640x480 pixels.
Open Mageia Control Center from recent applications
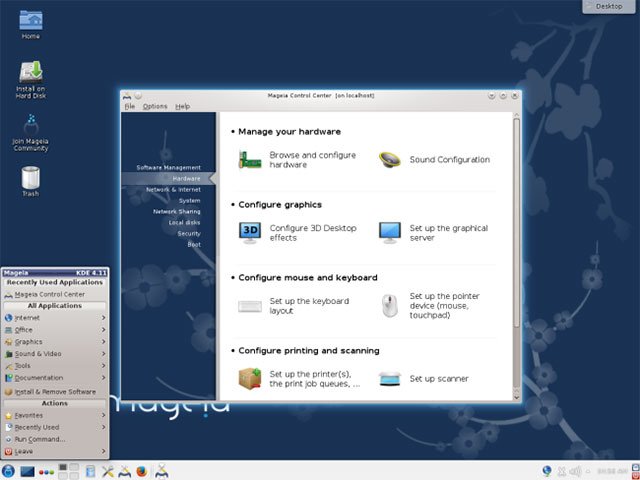click(x=55, y=294)
